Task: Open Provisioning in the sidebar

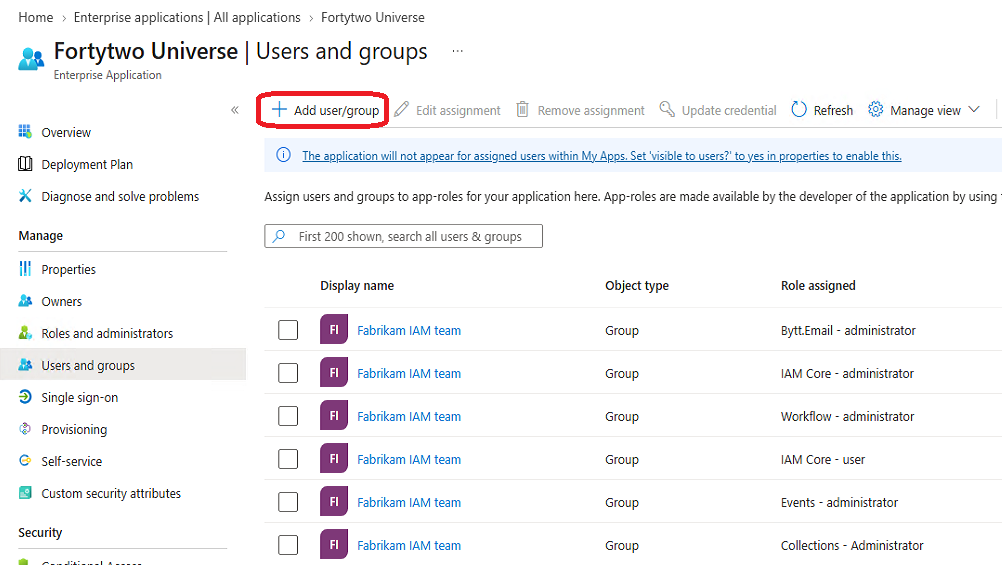Action: [74, 429]
